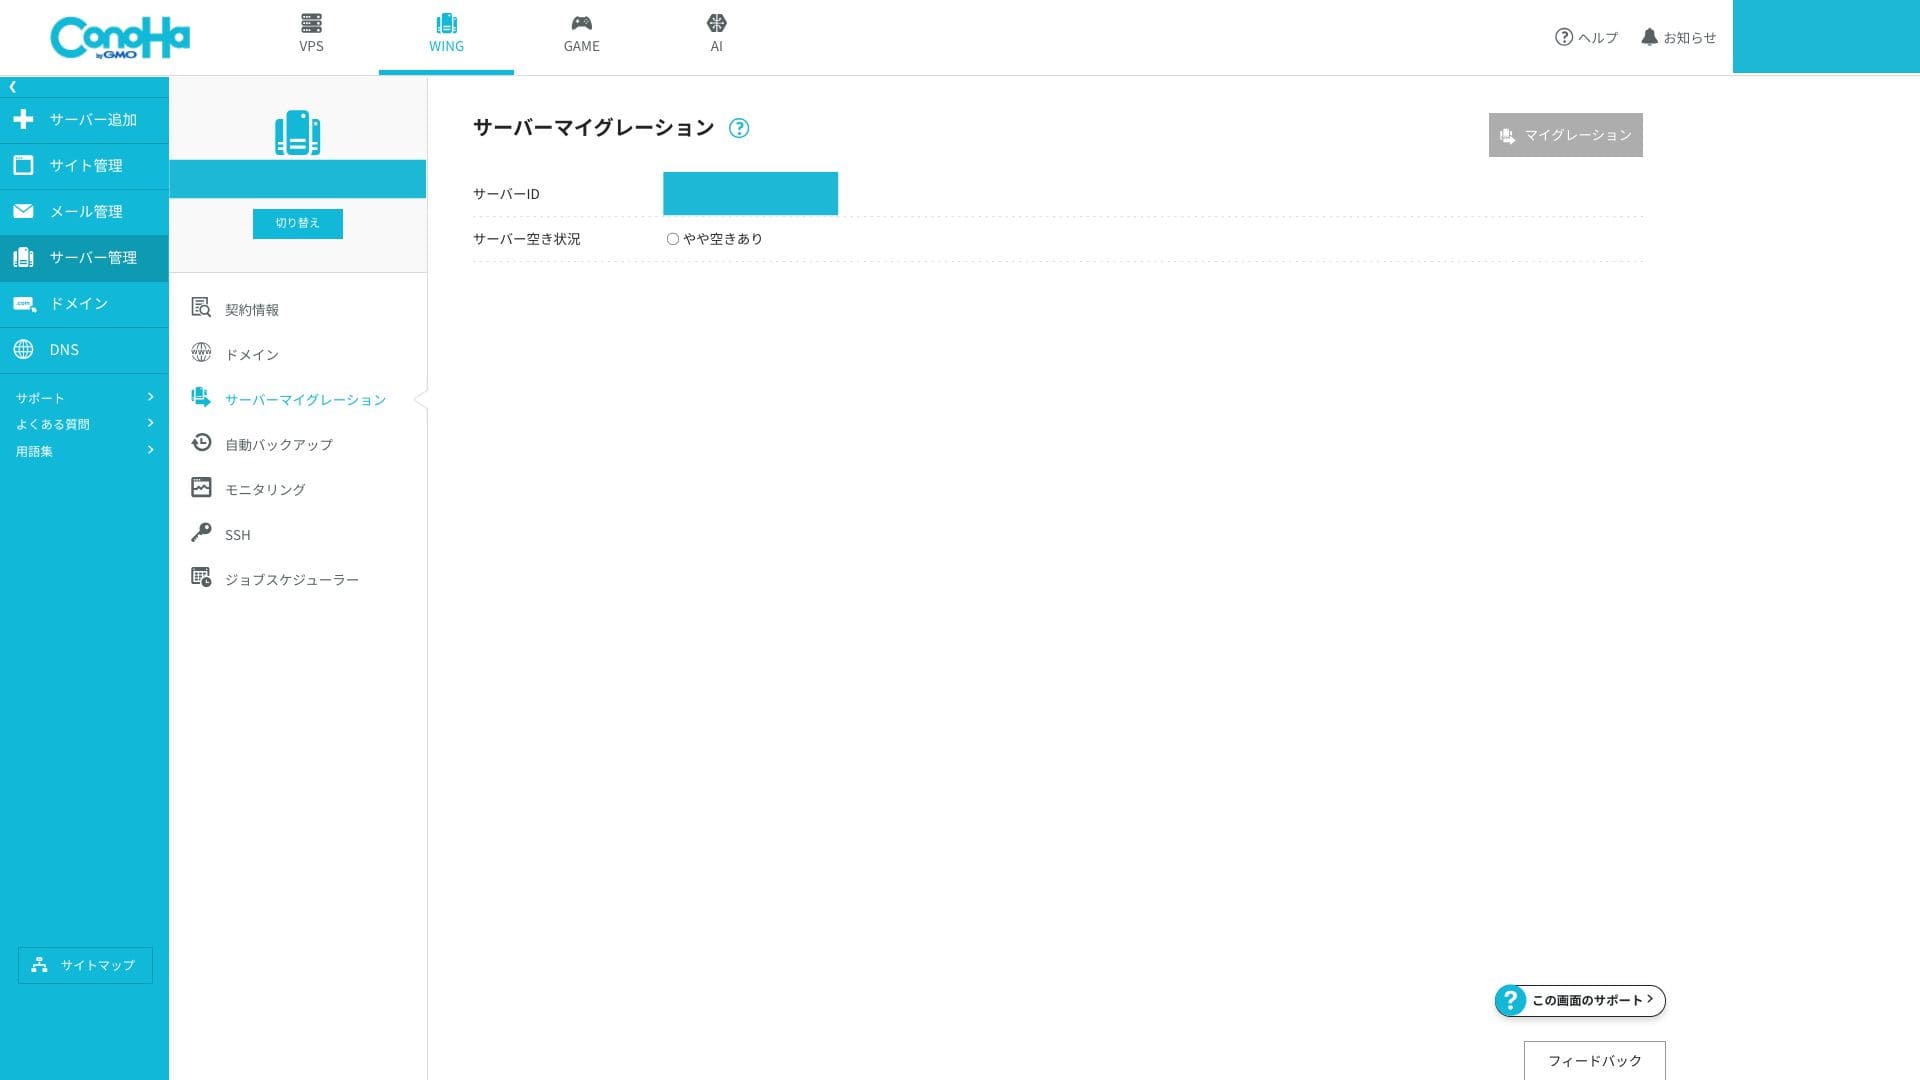Open サイト管理 in the sidebar
The height and width of the screenshot is (1080, 1920).
click(85, 165)
